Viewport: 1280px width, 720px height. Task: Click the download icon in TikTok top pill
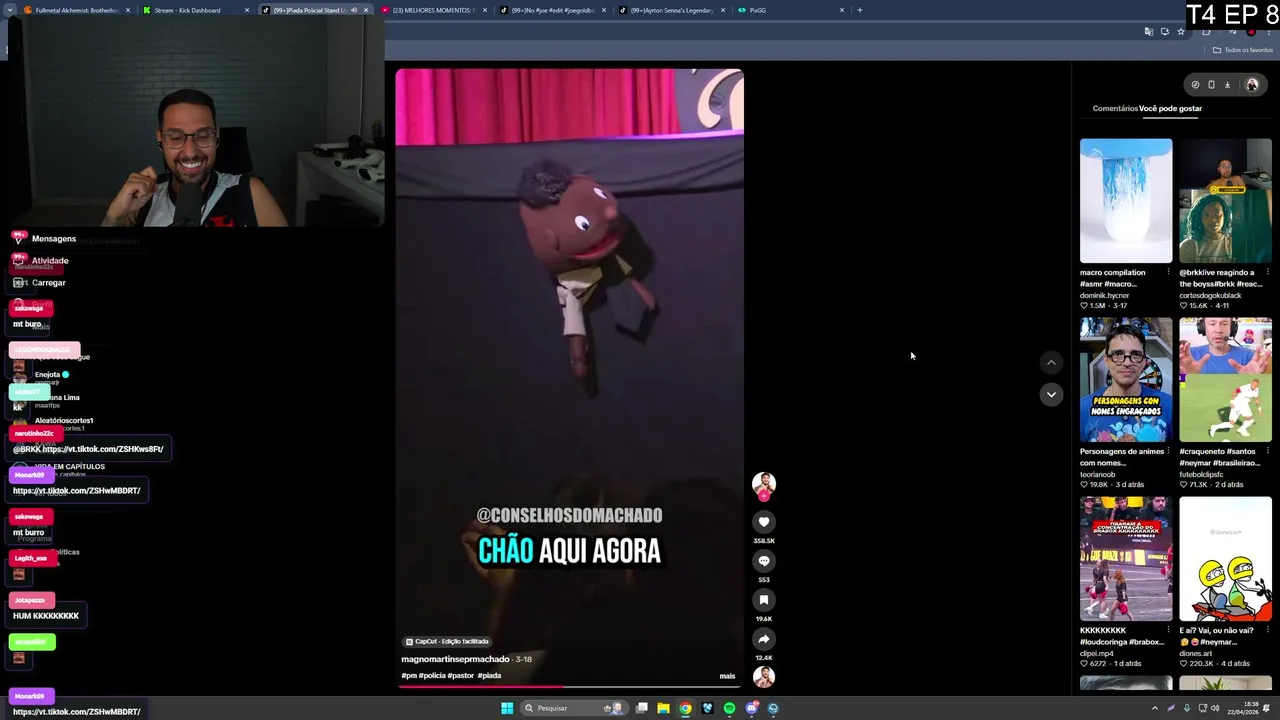(x=1227, y=85)
